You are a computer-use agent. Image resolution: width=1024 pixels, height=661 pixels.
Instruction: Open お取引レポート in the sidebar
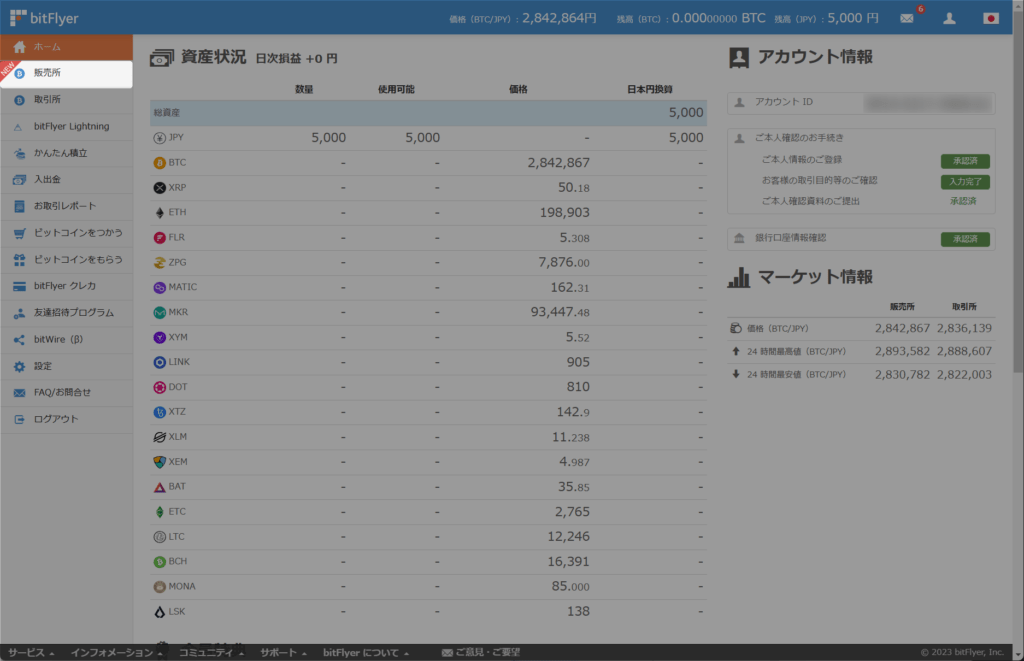point(67,206)
